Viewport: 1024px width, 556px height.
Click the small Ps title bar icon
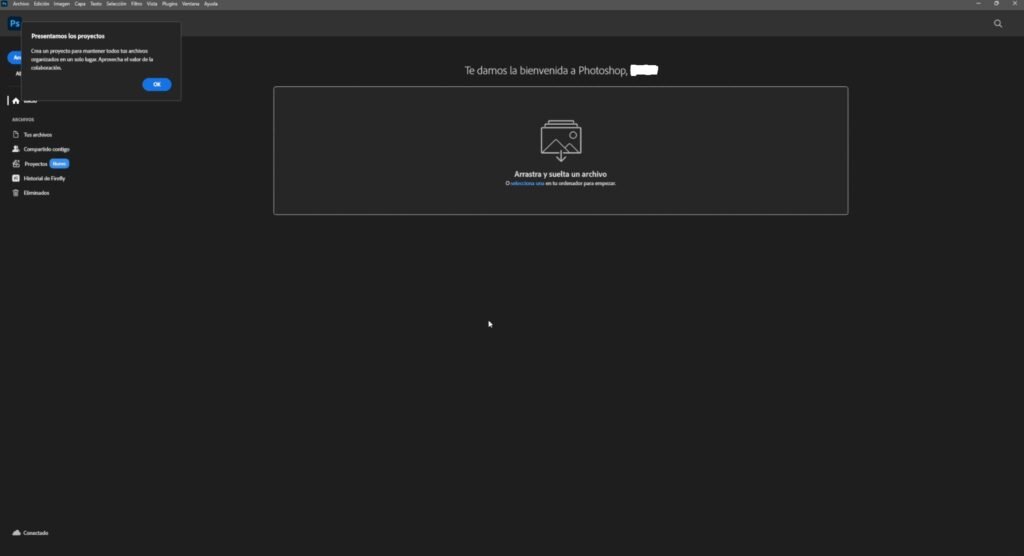click(5, 4)
